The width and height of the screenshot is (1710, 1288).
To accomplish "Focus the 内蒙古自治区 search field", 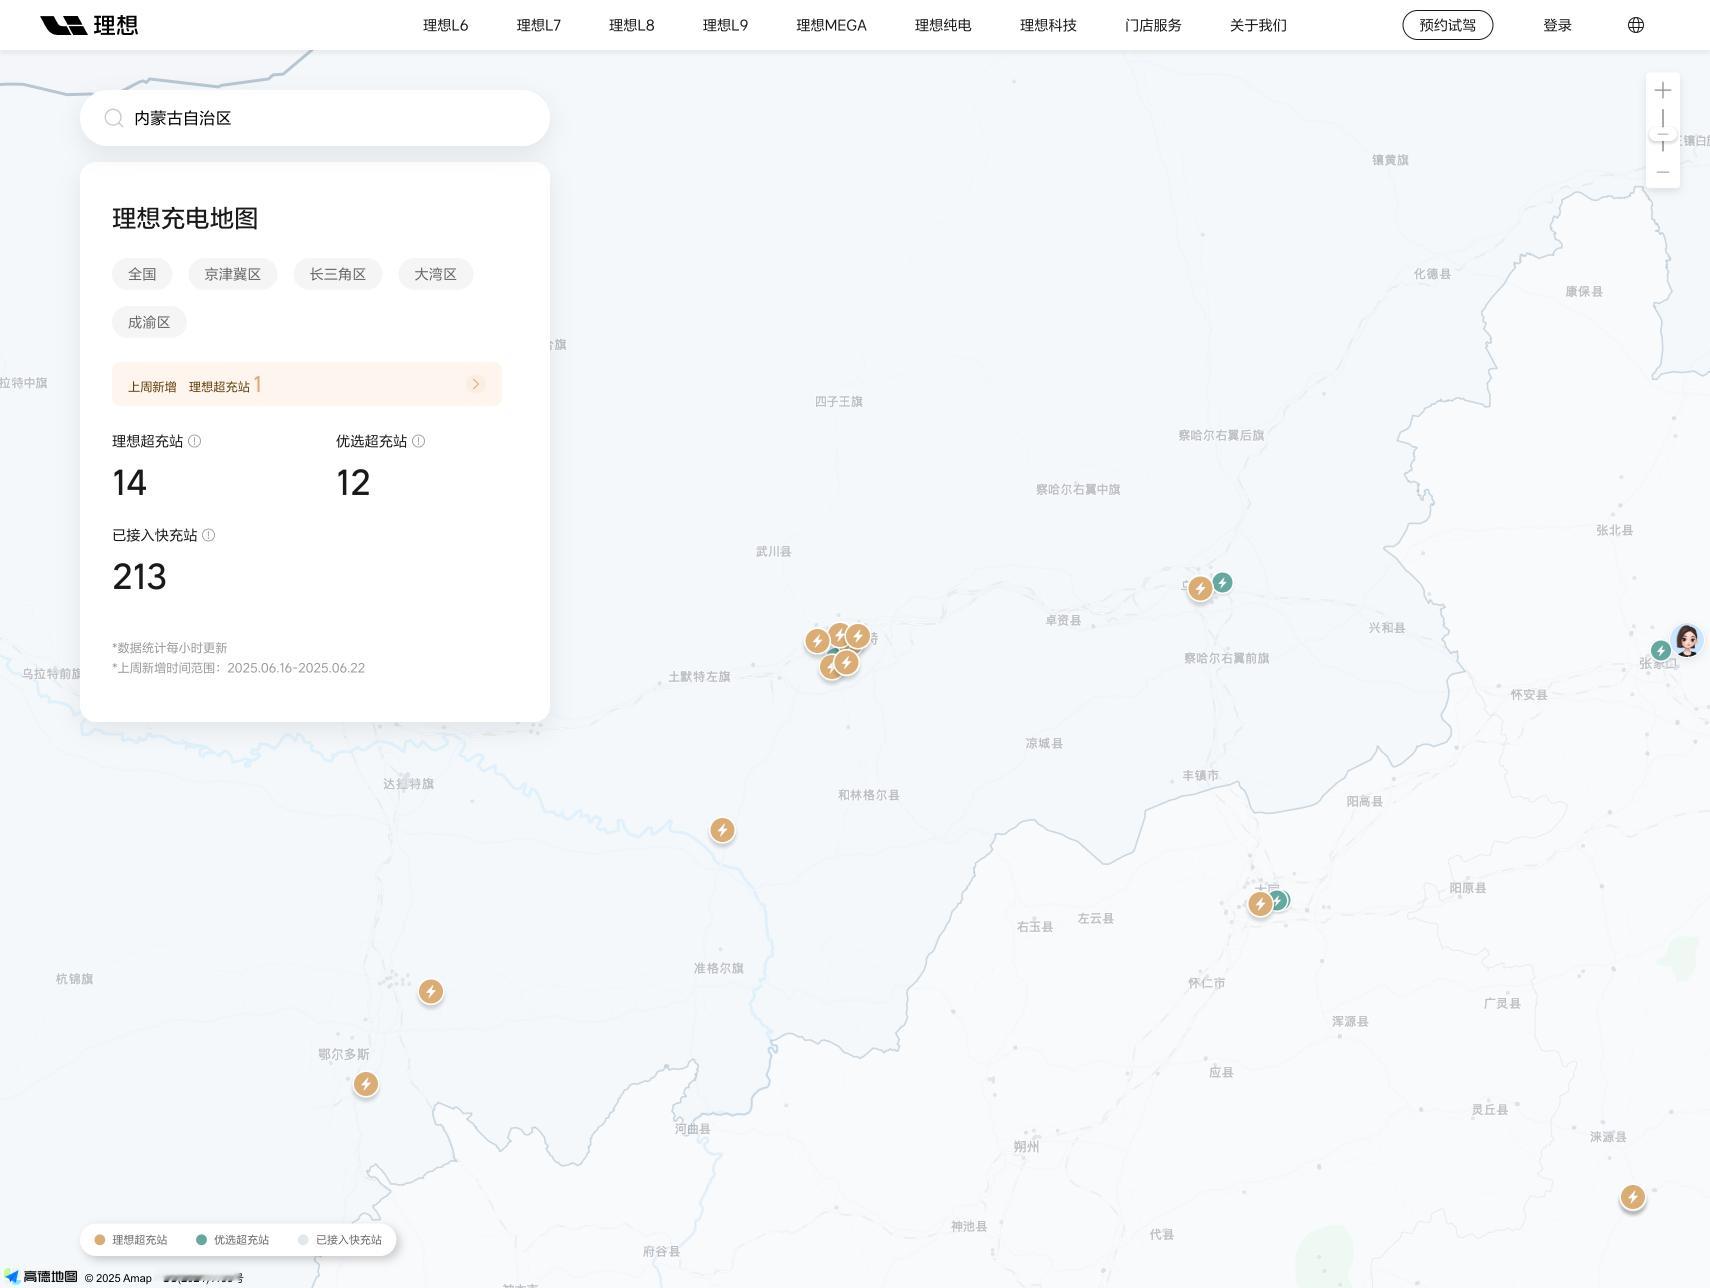I will pos(315,118).
